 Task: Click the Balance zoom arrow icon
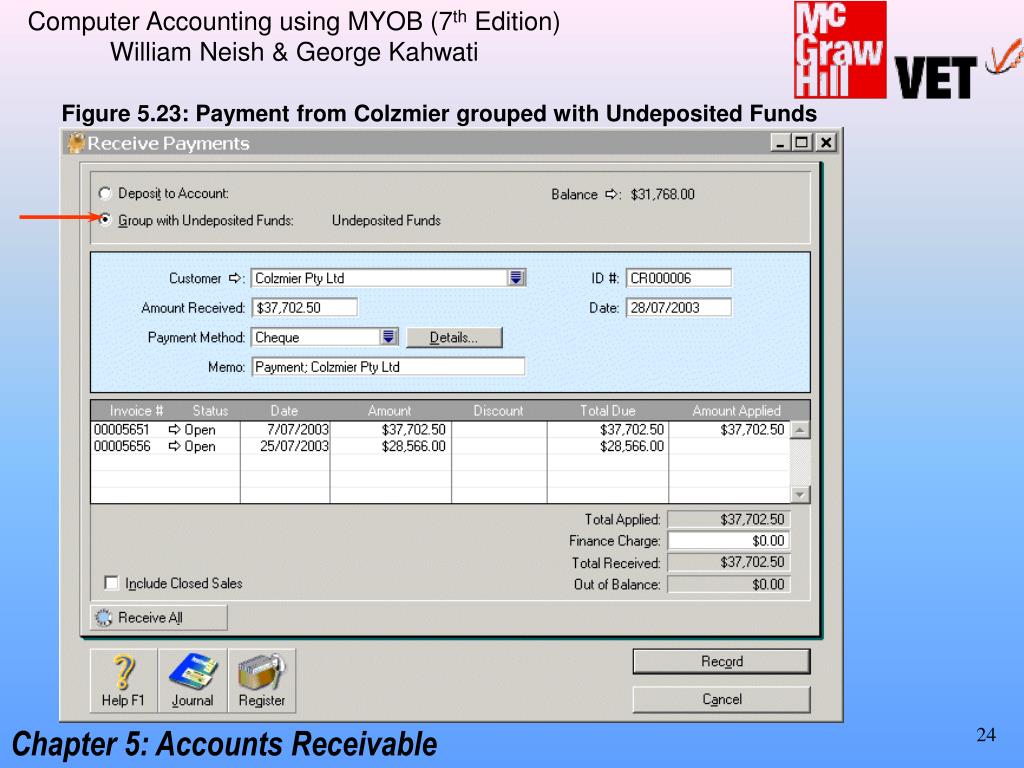[611, 194]
